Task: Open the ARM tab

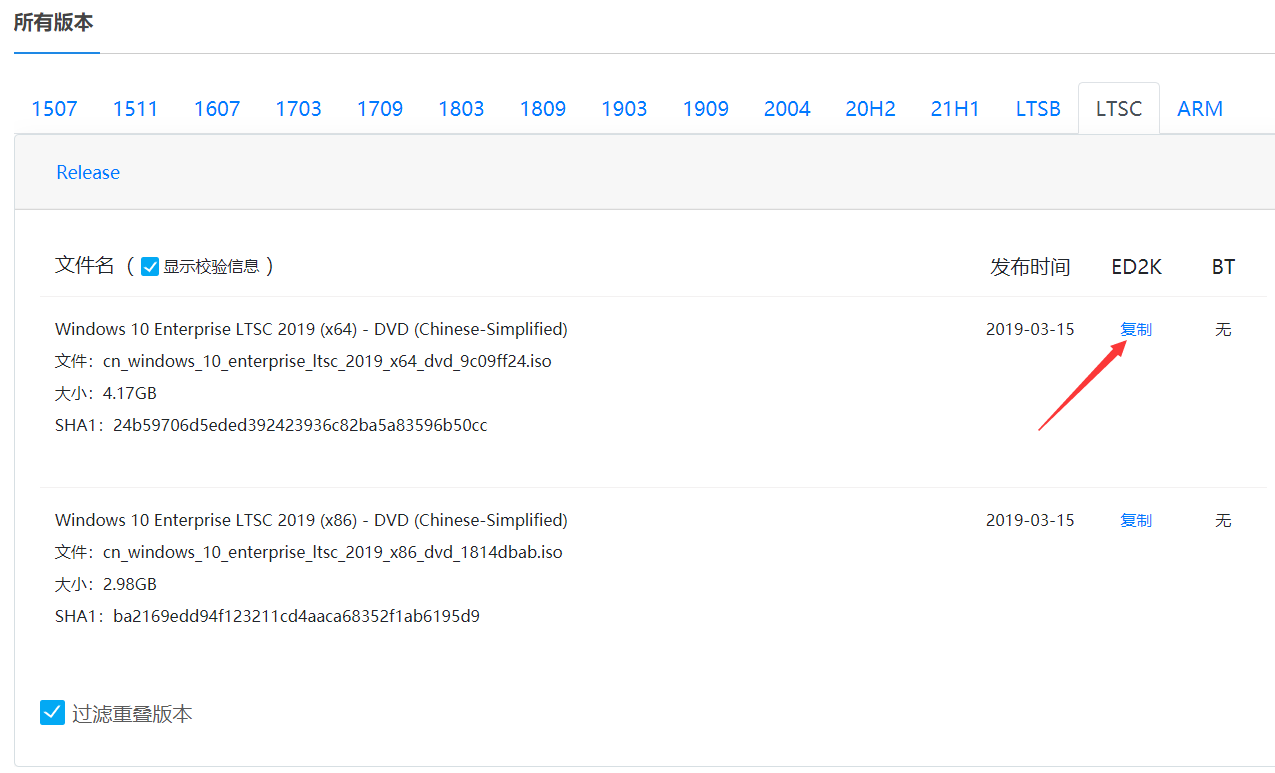Action: click(x=1200, y=109)
